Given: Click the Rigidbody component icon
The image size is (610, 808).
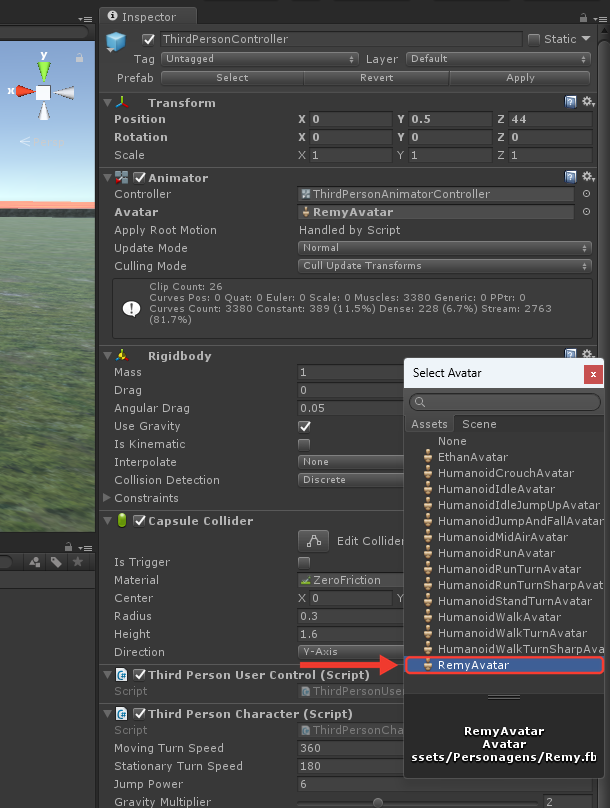Looking at the screenshot, I should 122,356.
